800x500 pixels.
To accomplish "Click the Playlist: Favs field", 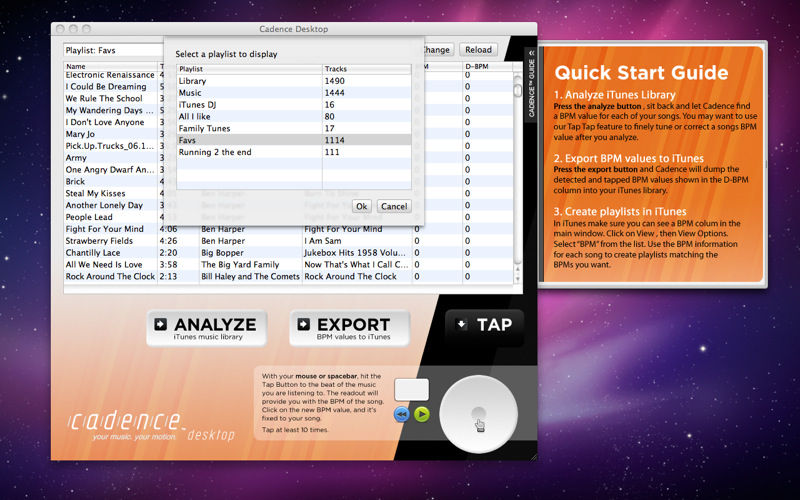I will point(114,50).
